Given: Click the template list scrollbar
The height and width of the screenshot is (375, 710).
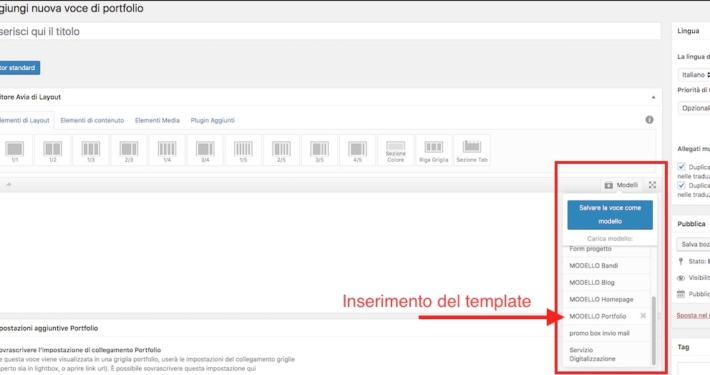Looking at the screenshot, I should point(653,330).
